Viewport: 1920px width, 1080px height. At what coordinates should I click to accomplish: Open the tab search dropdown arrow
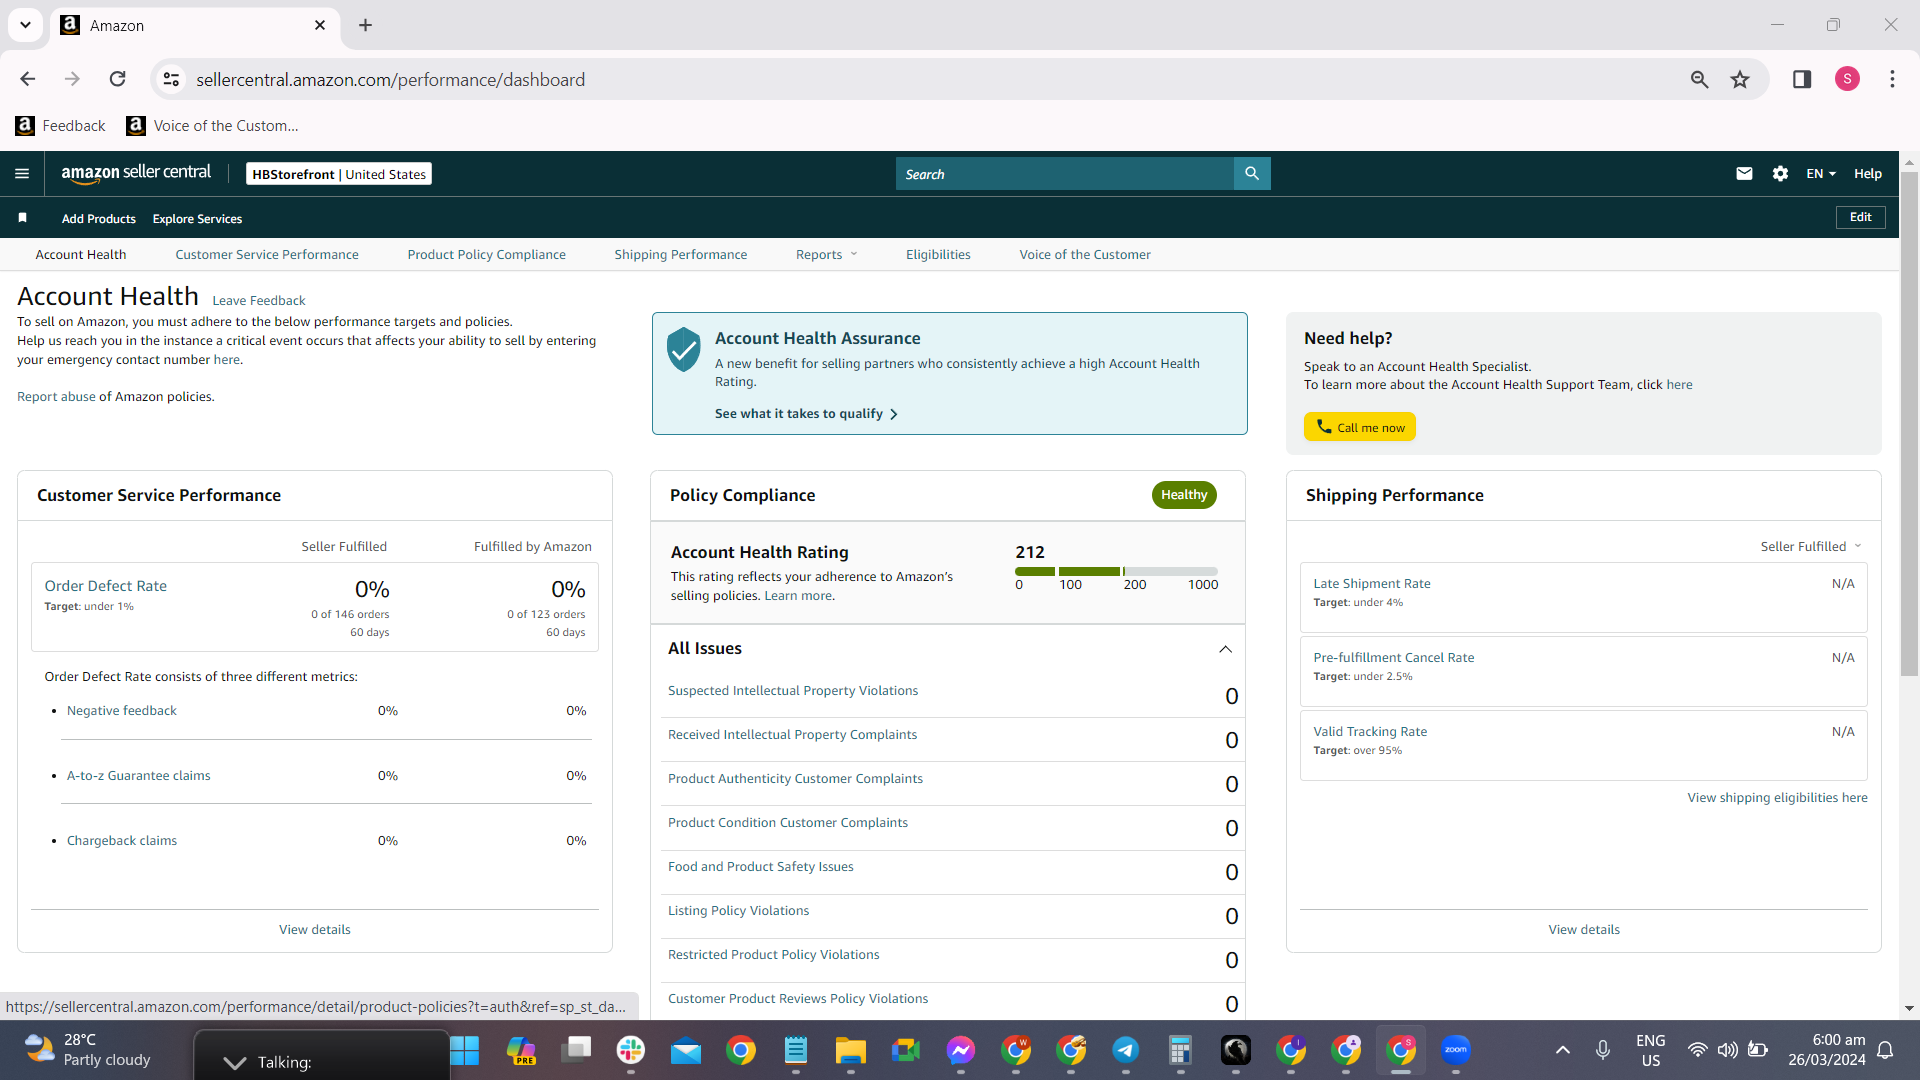tap(25, 25)
